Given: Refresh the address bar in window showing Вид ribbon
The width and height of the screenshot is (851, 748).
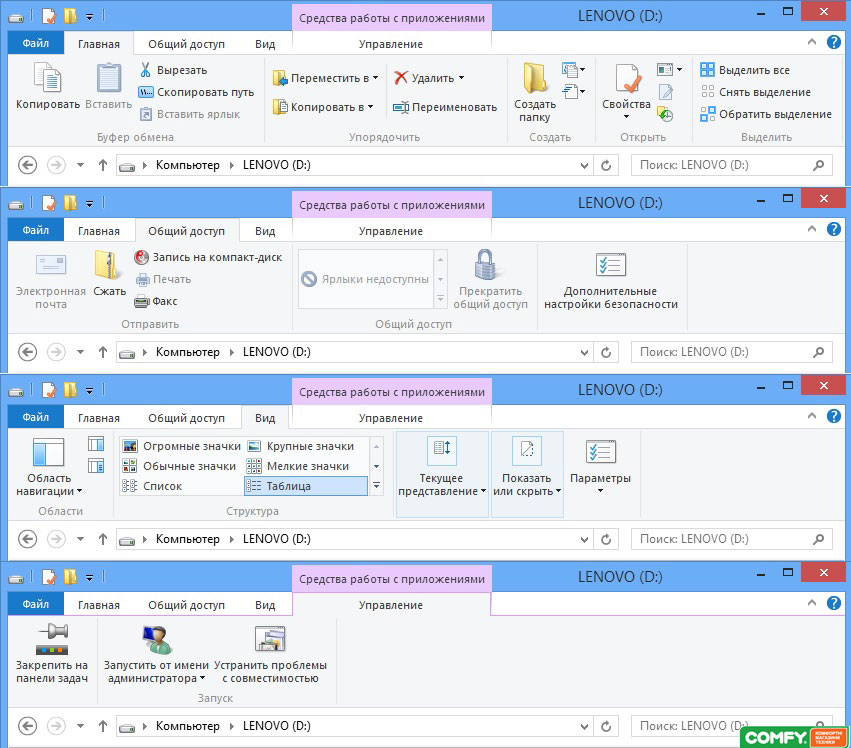Looking at the screenshot, I should (606, 539).
